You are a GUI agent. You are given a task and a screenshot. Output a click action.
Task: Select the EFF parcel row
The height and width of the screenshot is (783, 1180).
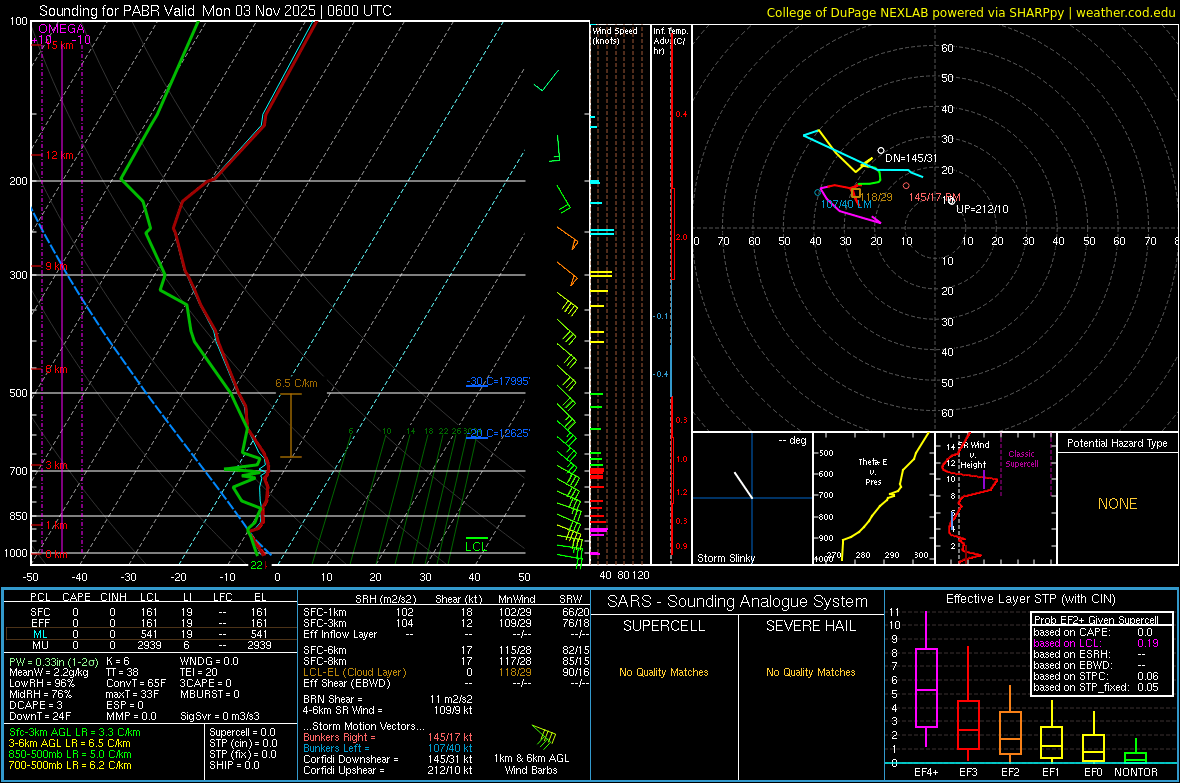click(151, 623)
